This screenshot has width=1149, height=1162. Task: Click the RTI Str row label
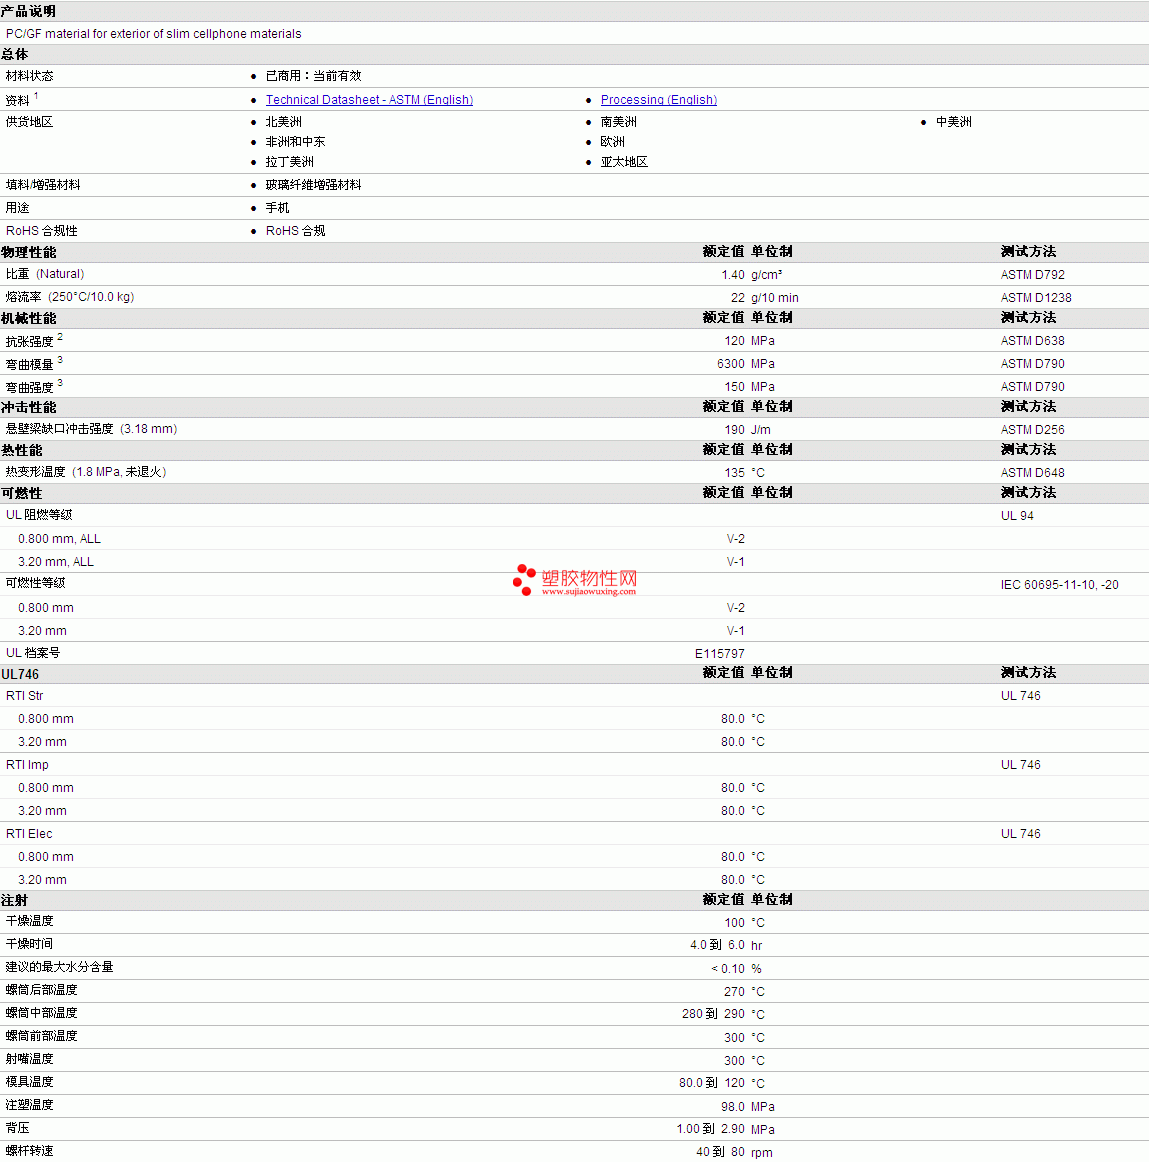pos(24,696)
